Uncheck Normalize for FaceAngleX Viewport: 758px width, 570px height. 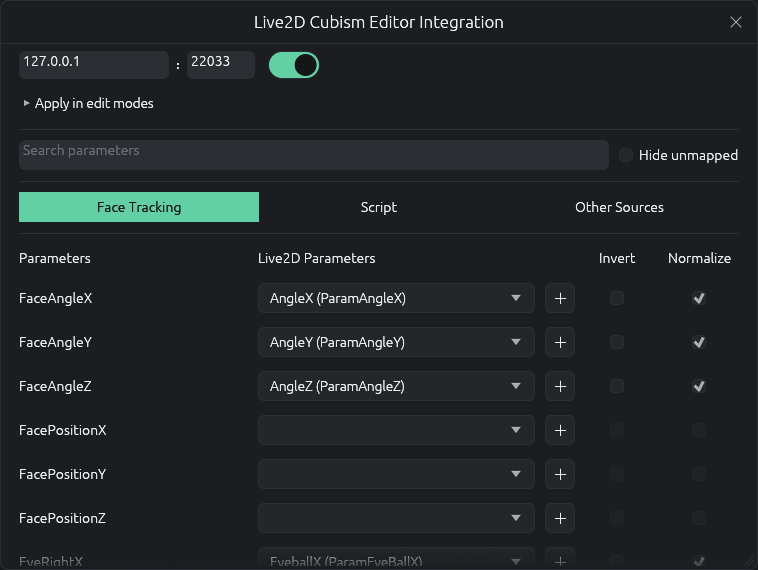click(699, 298)
